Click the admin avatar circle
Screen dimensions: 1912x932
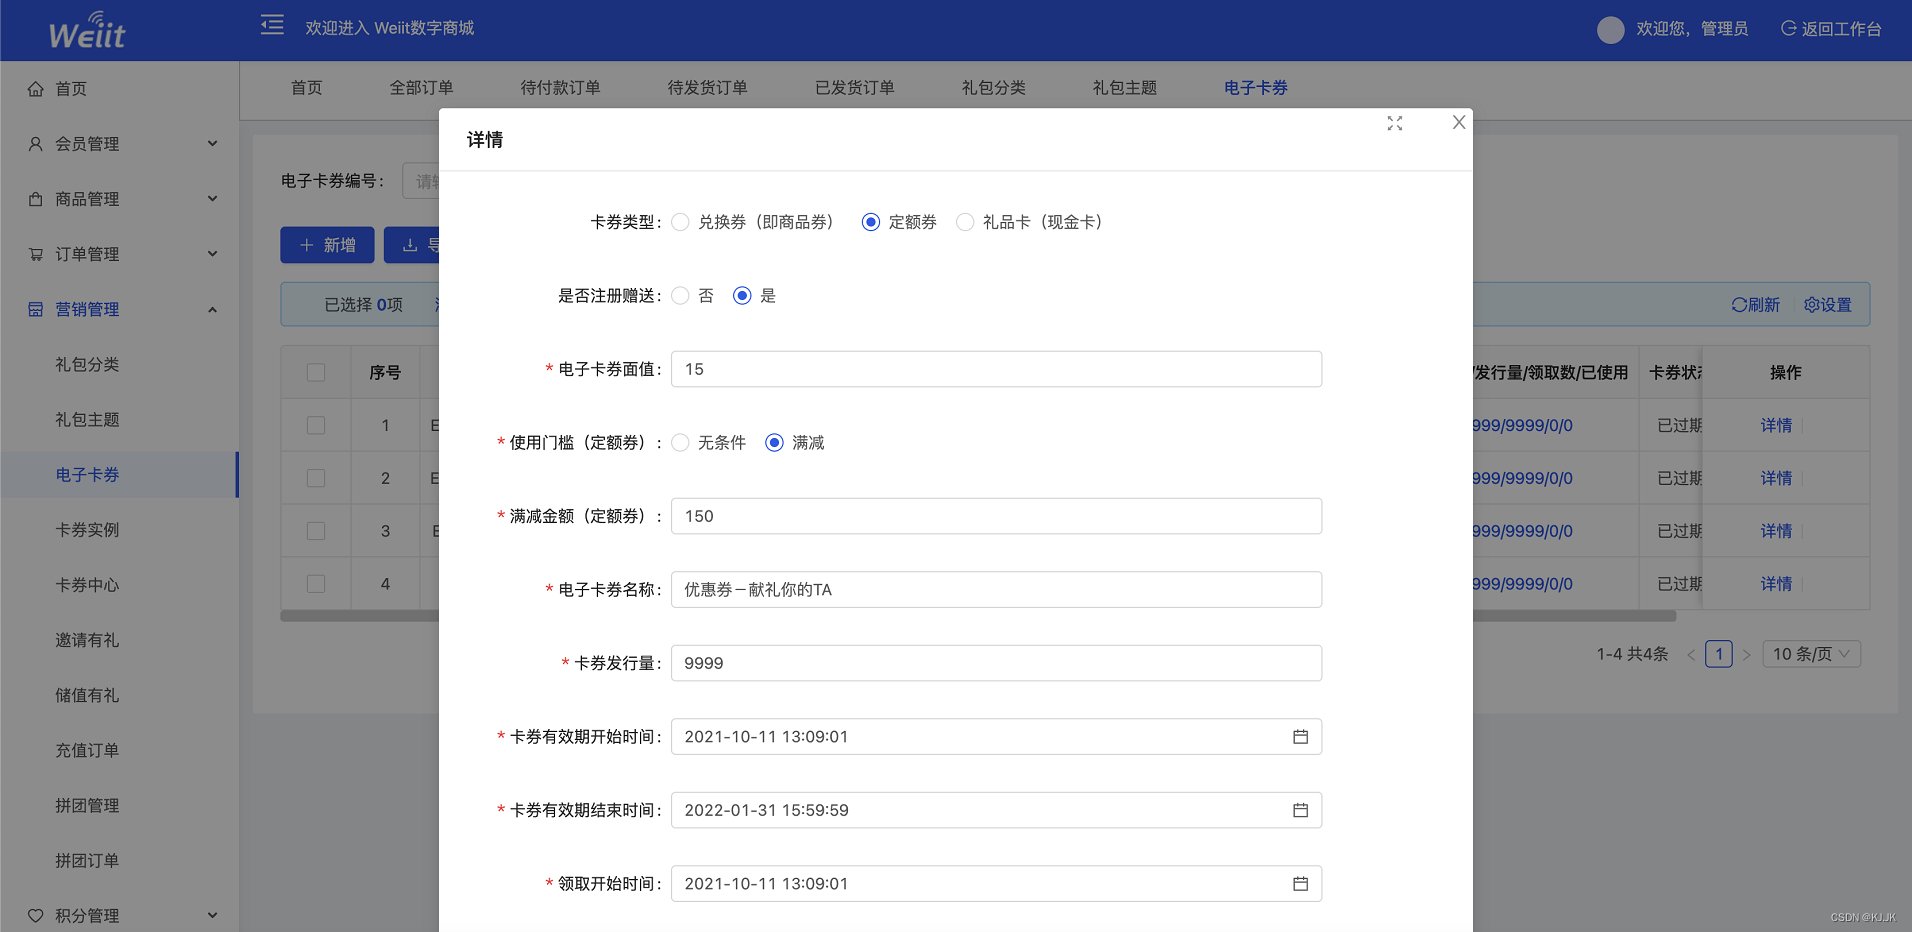coord(1610,29)
